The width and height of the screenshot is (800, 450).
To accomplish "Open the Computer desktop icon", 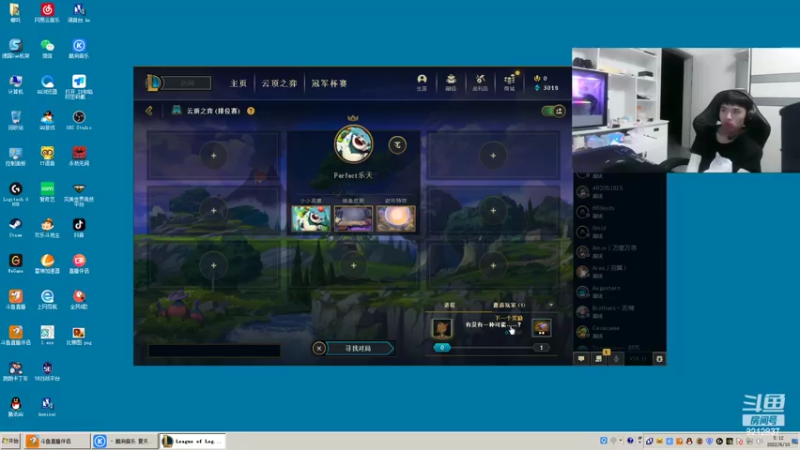I will pyautogui.click(x=15, y=85).
